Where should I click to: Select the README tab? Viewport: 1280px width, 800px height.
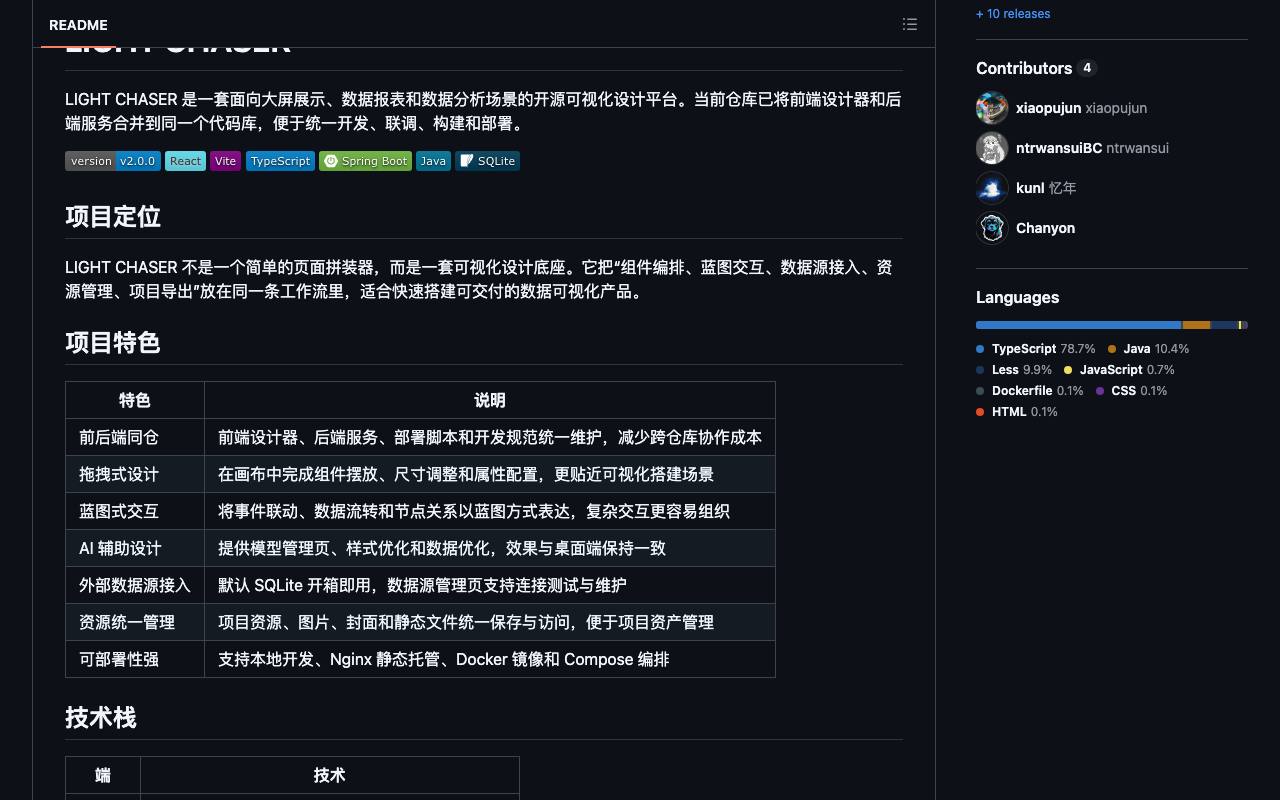pos(78,25)
